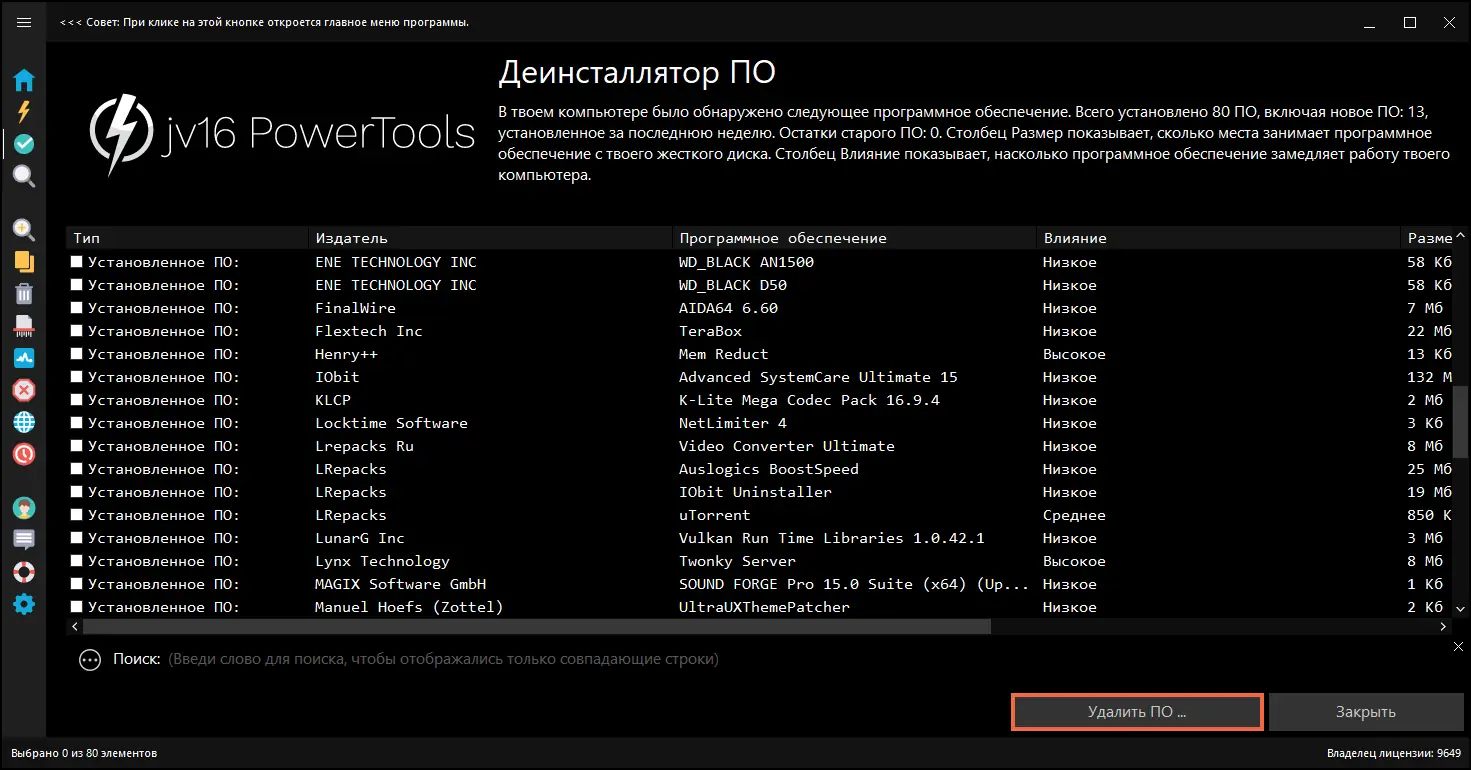The width and height of the screenshot is (1471, 770).
Task: Click the horizontal scroll-right arrow
Action: [x=1443, y=626]
